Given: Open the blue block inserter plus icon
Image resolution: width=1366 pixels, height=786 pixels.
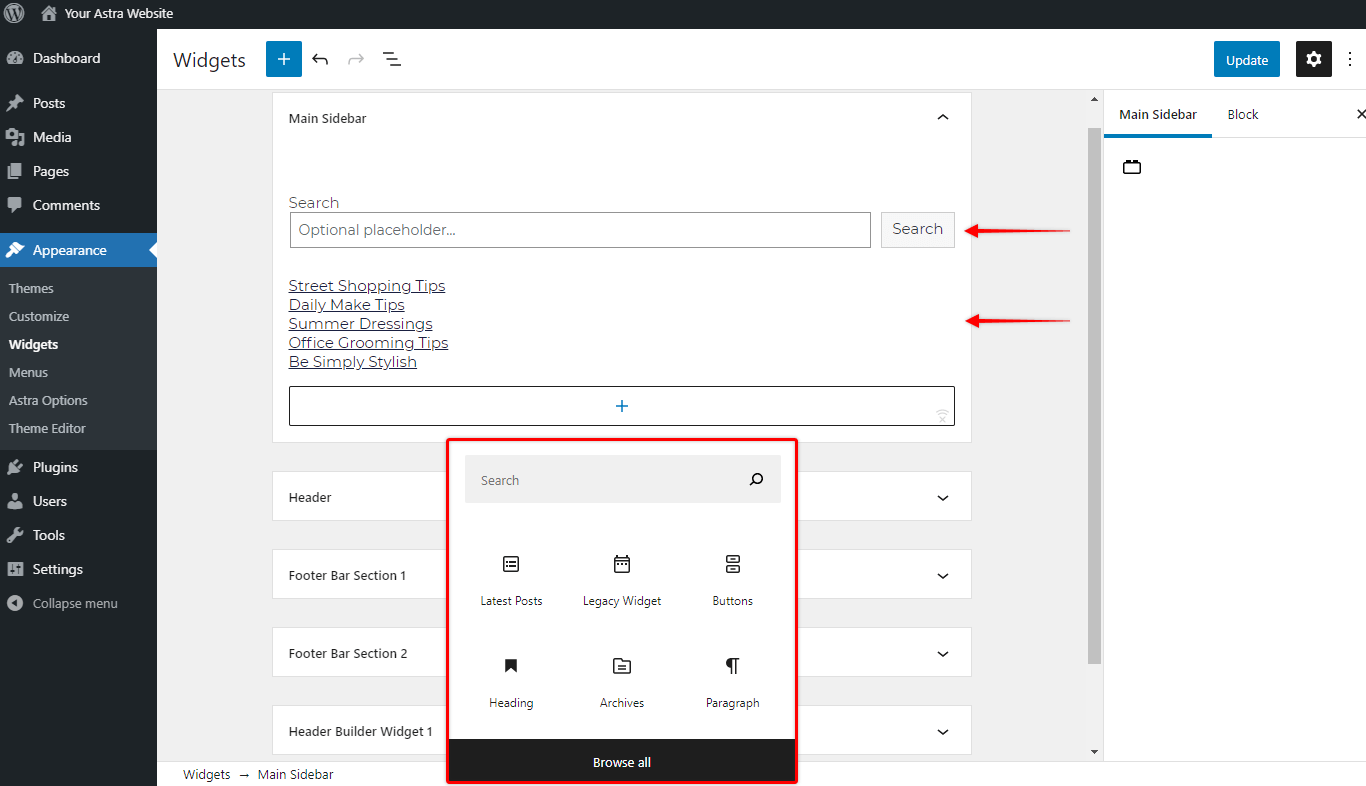Looking at the screenshot, I should pos(283,59).
